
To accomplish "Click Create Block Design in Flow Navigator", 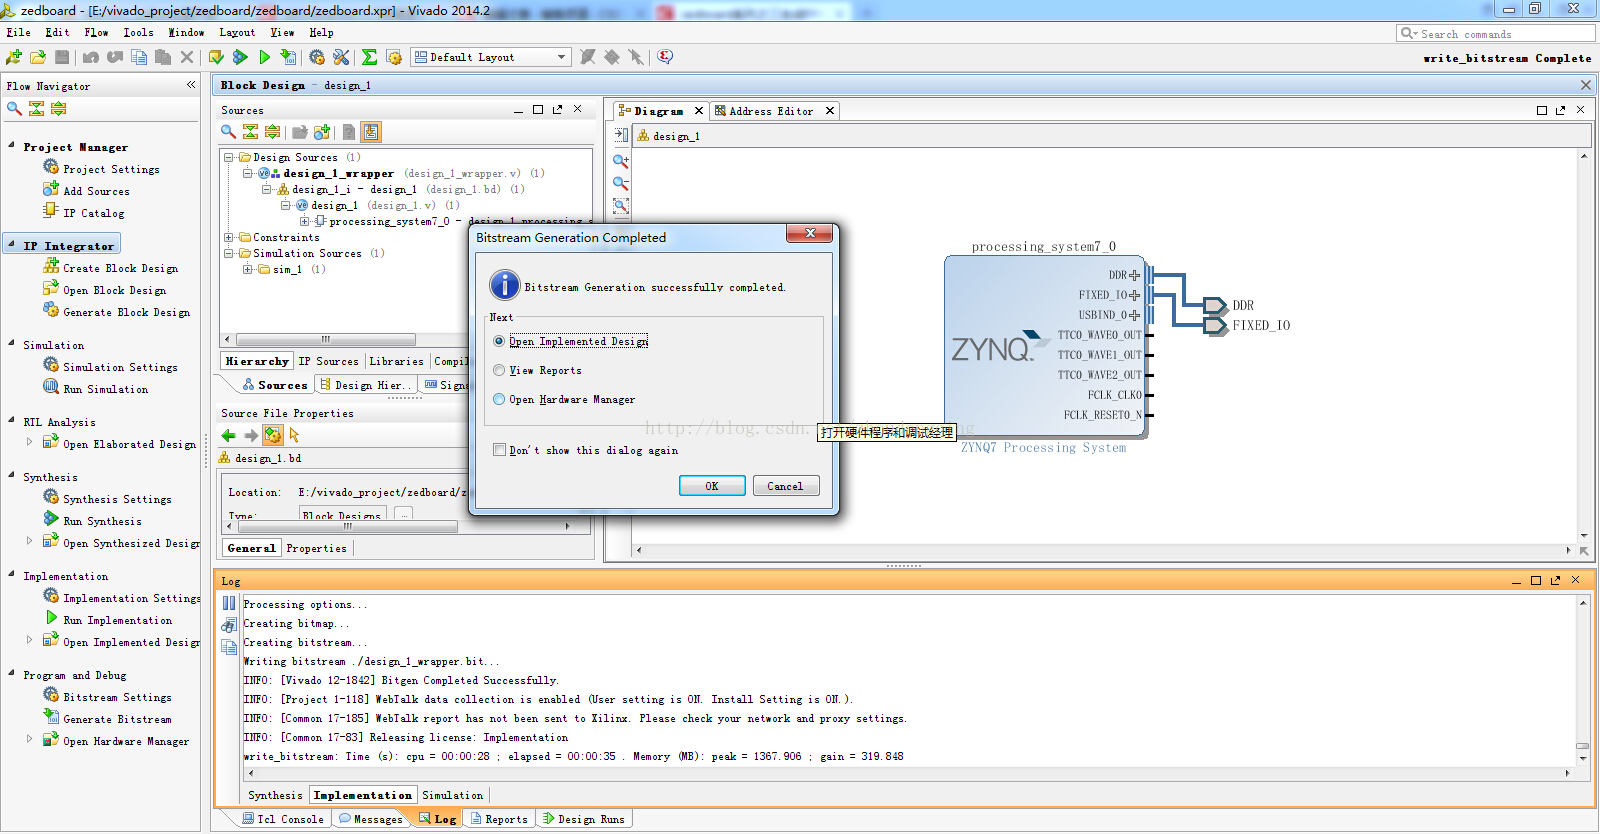I will tap(120, 268).
